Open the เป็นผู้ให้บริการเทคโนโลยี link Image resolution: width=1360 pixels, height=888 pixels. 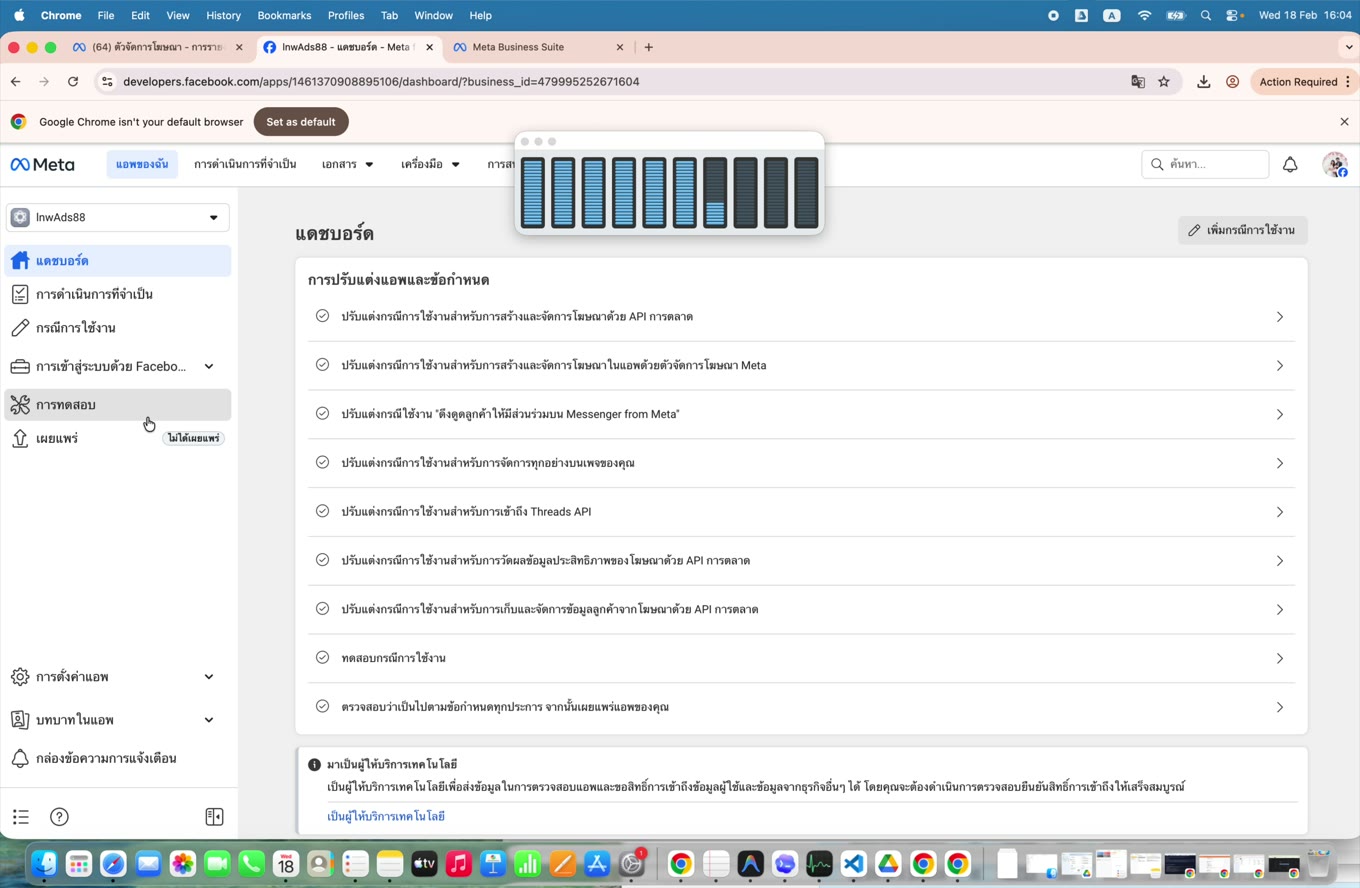(x=386, y=817)
